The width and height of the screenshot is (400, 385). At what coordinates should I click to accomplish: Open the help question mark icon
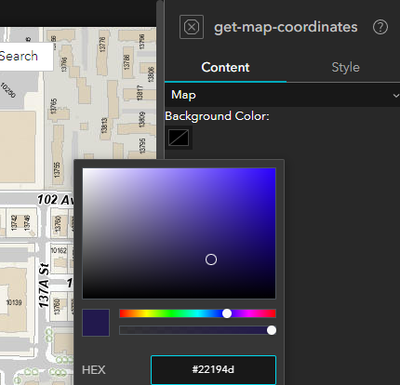380,27
